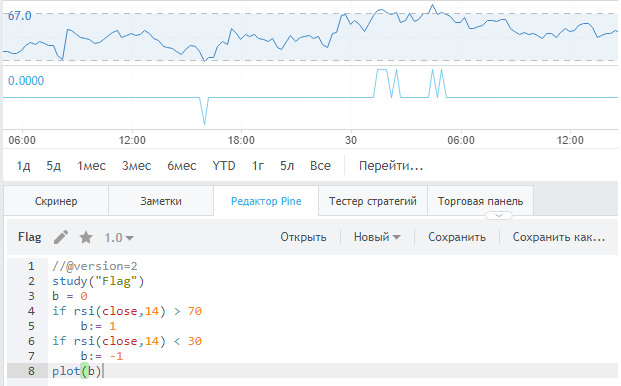
Task: Select the YTD time range
Action: (224, 165)
